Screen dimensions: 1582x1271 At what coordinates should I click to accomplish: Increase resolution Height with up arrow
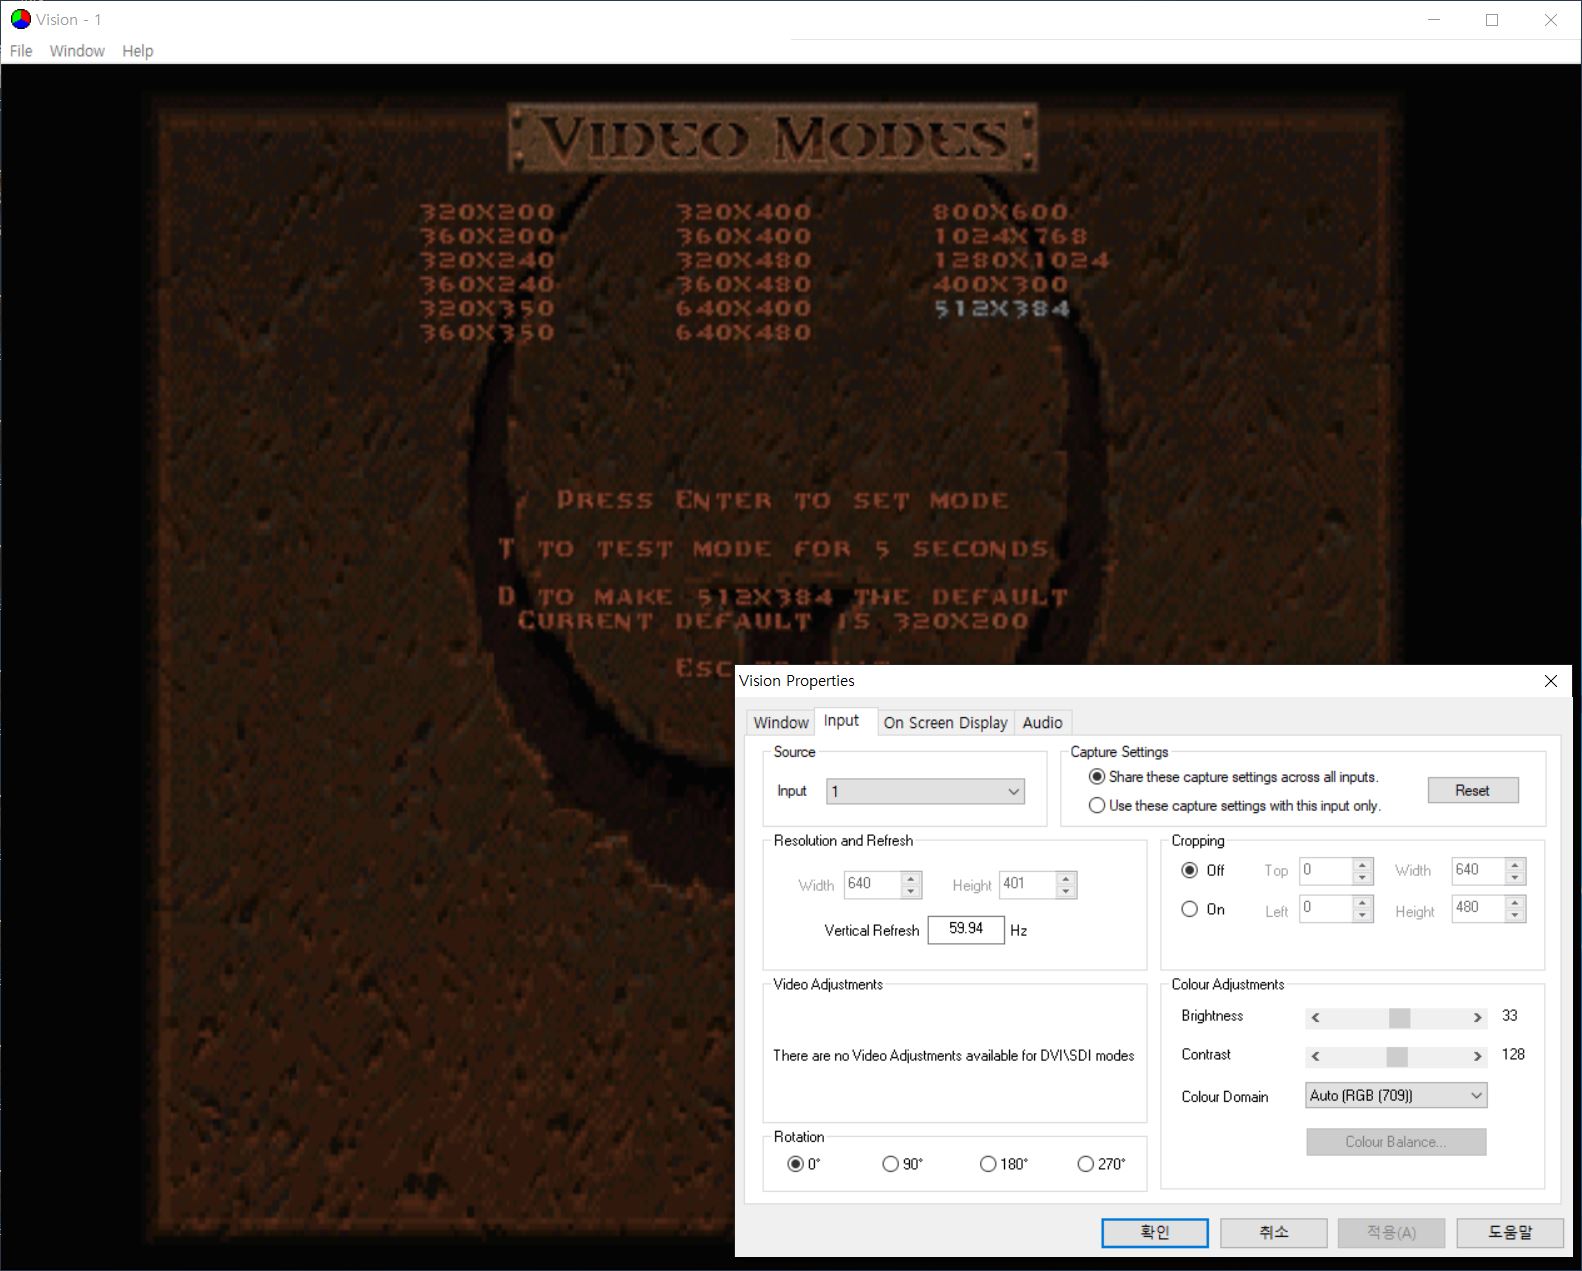click(x=1066, y=878)
